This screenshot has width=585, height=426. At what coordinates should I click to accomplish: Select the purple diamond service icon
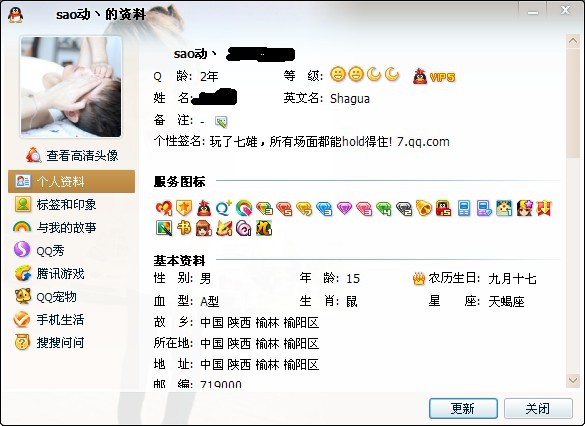(x=344, y=208)
